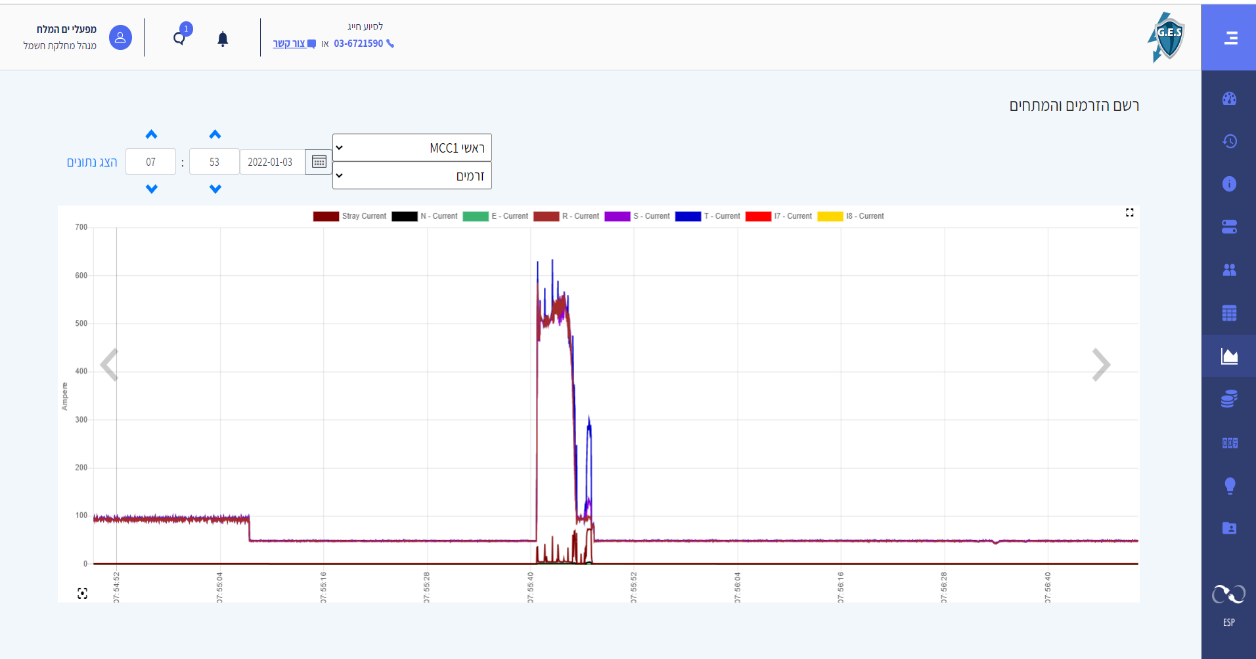Open the dashboard gauge sidebar icon
This screenshot has width=1256, height=659.
(x=1229, y=99)
